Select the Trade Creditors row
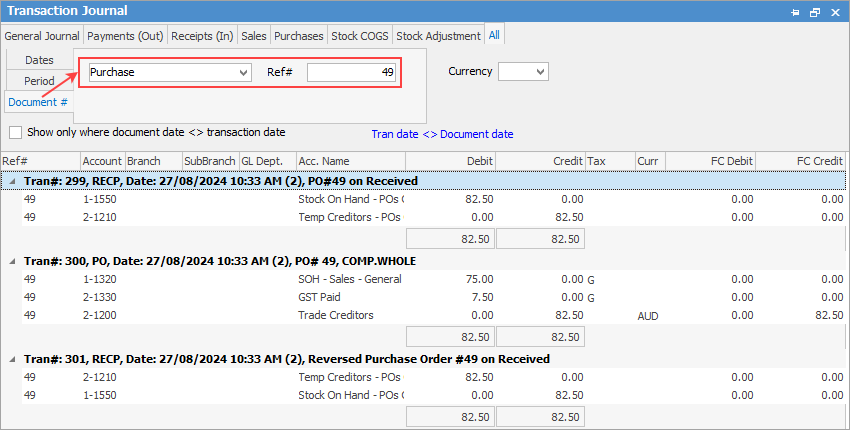 336,315
